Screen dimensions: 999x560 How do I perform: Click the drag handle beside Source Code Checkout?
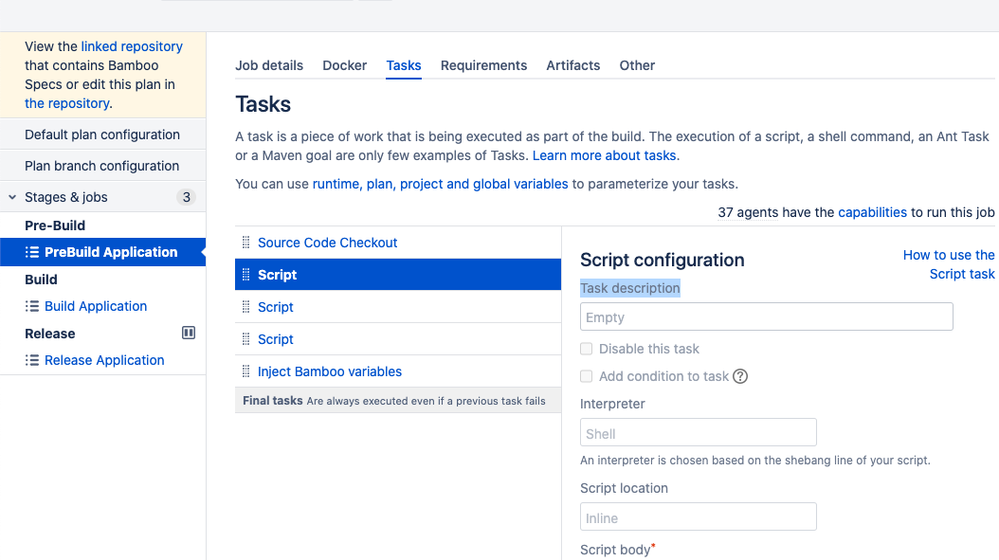click(246, 243)
